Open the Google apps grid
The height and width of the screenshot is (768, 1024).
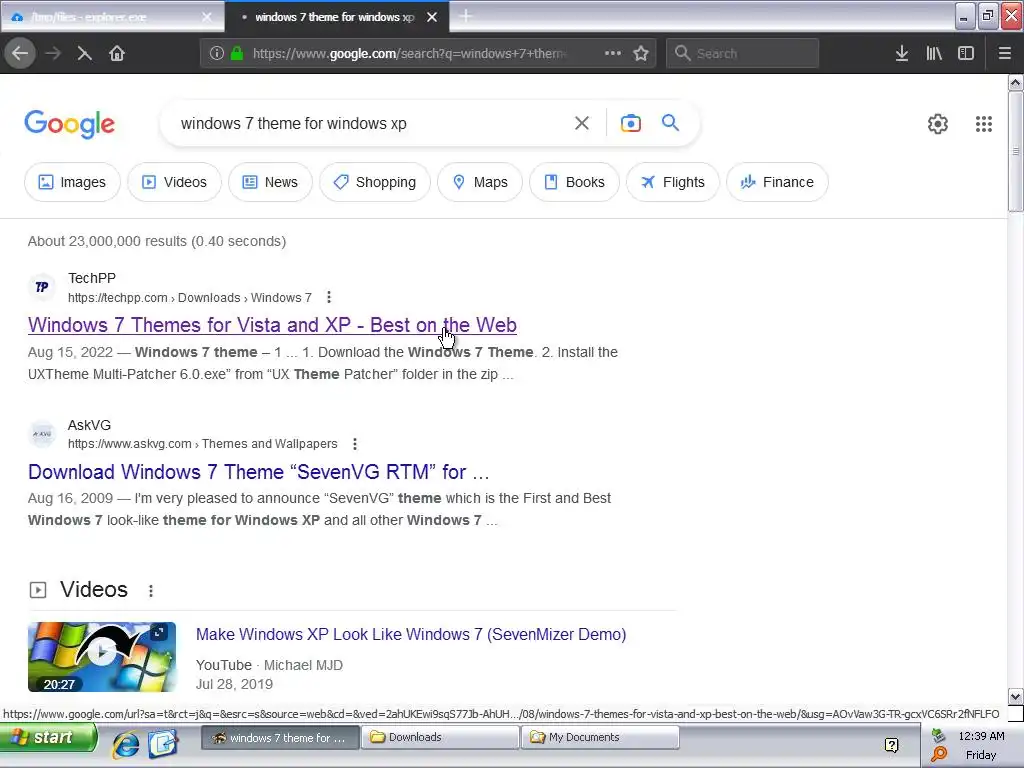pyautogui.click(x=984, y=124)
